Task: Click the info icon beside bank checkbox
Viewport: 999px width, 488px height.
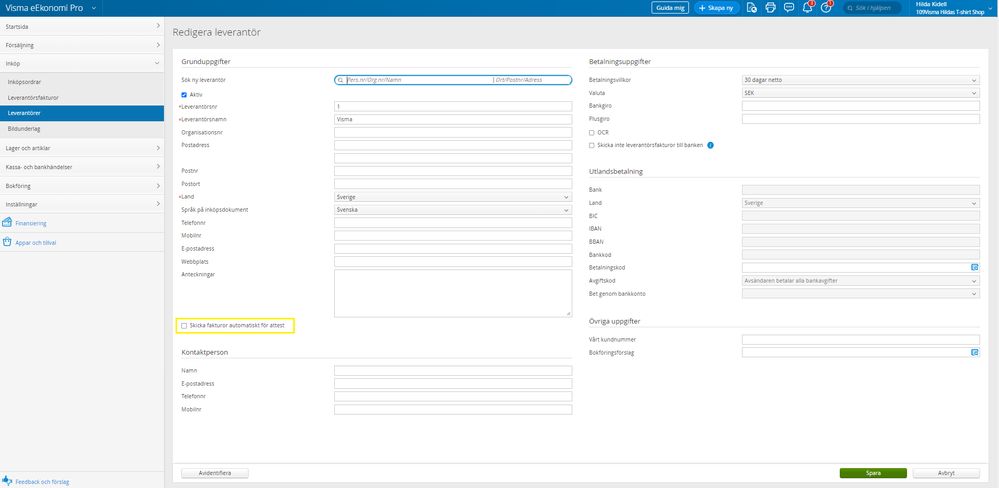Action: pos(710,145)
